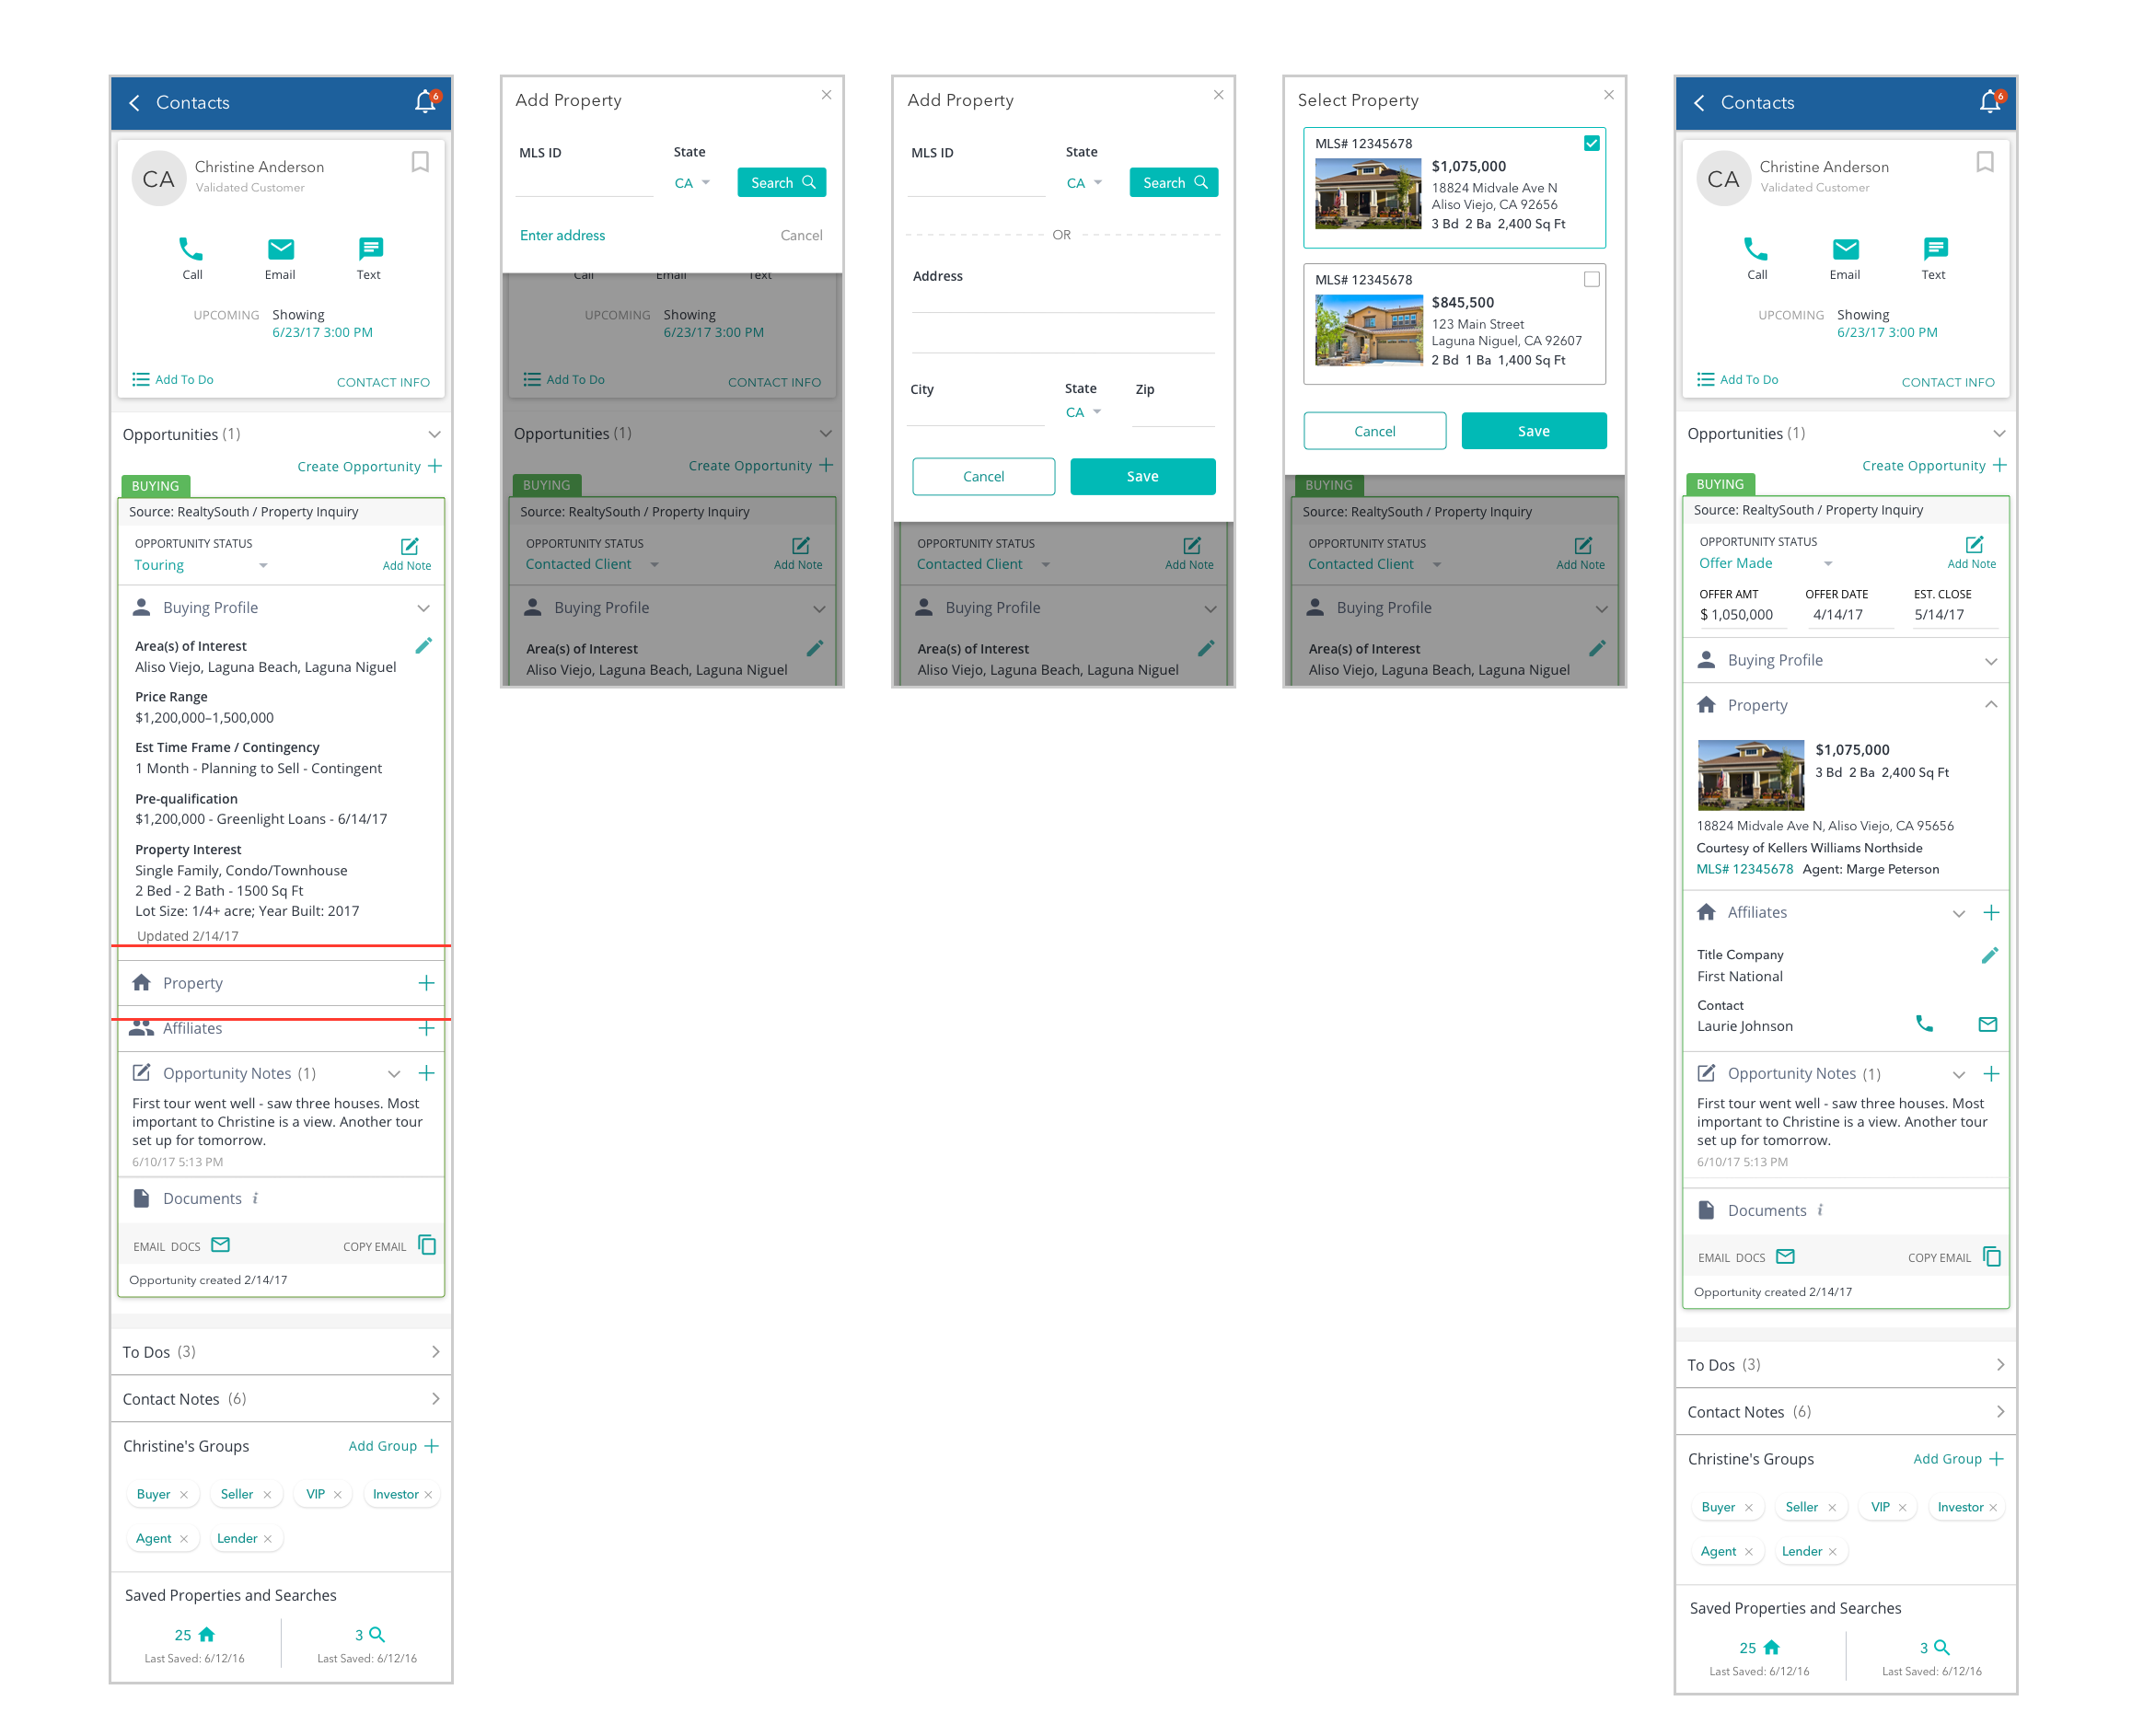The image size is (2155, 1736).
Task: Remove Investor group tag in right screen
Action: [x=1993, y=1508]
